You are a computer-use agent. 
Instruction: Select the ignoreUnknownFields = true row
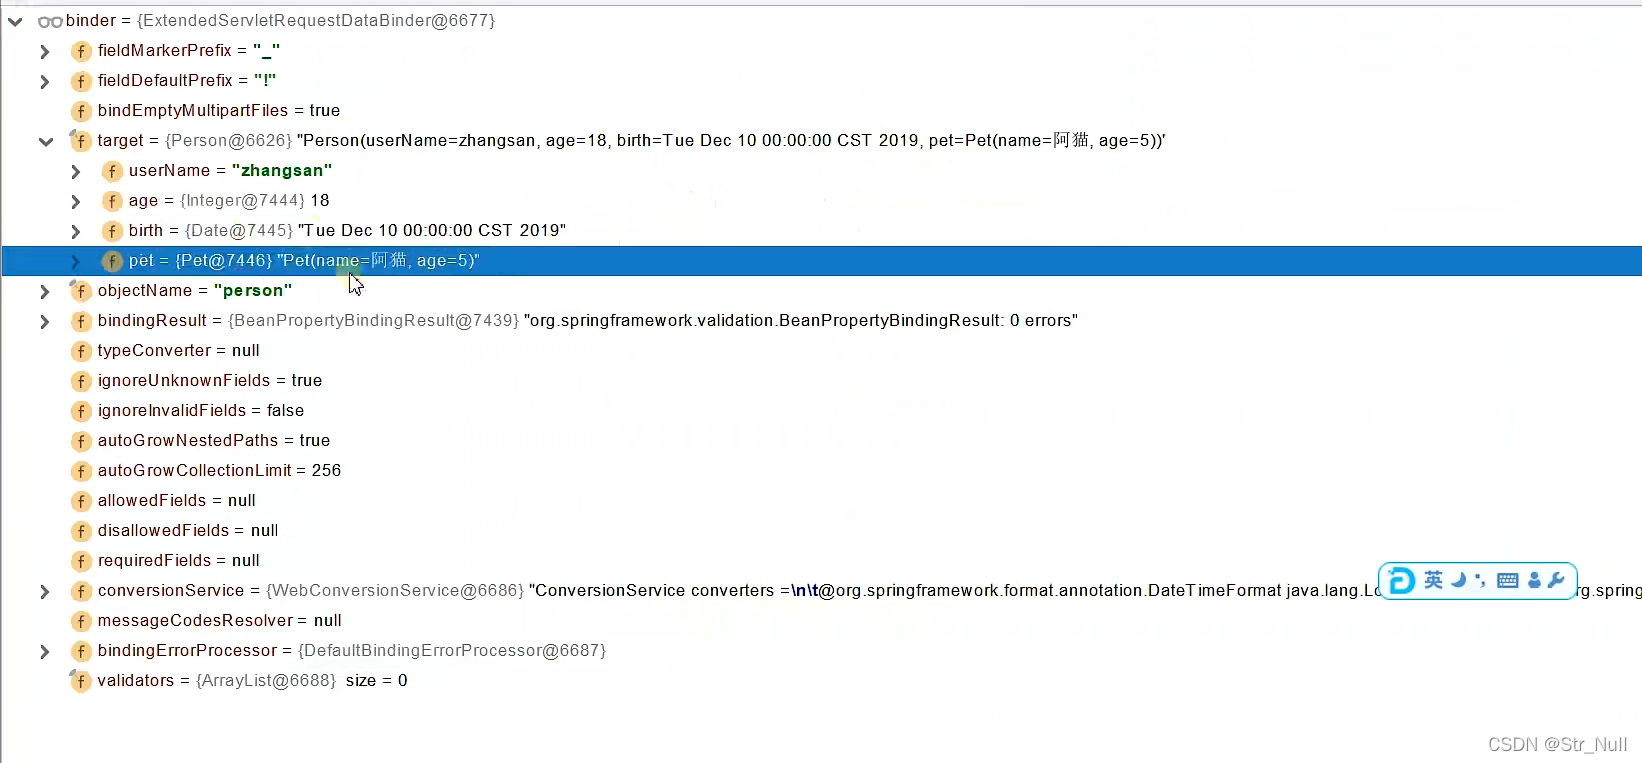point(210,381)
